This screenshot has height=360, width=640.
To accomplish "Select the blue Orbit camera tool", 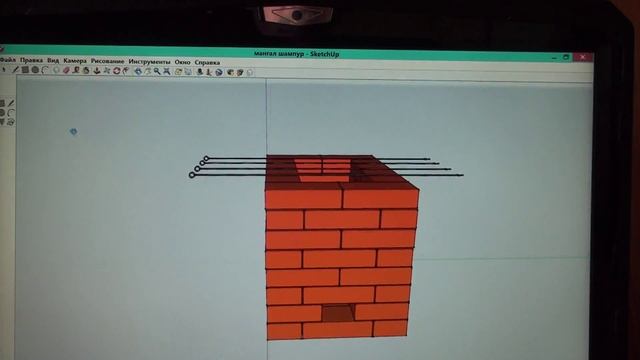I will point(138,71).
